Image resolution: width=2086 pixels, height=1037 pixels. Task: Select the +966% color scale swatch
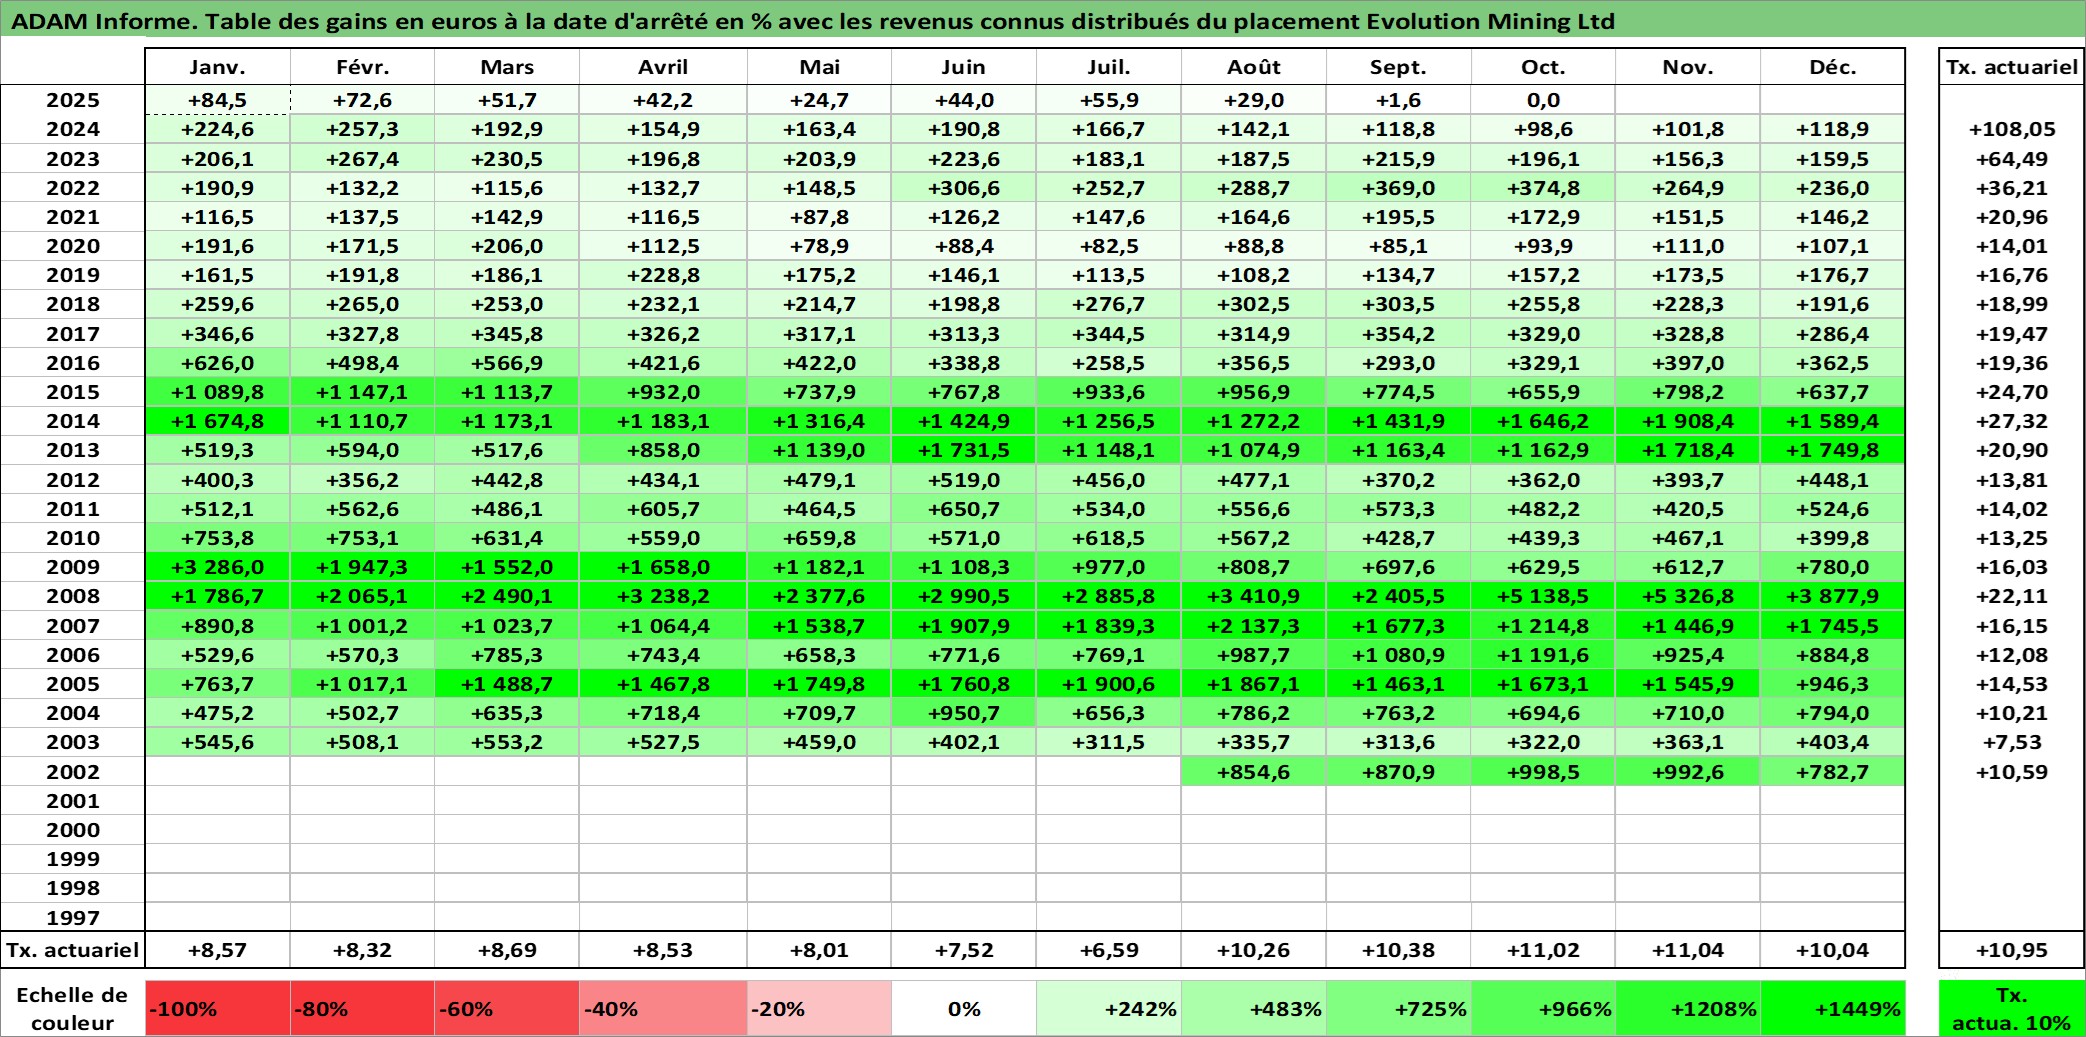point(1543,1008)
